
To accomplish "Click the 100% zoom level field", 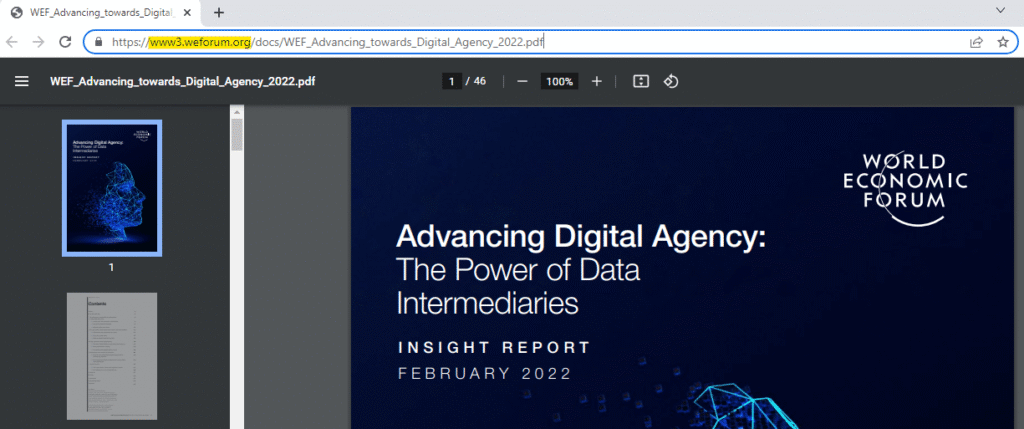I will pyautogui.click(x=560, y=82).
